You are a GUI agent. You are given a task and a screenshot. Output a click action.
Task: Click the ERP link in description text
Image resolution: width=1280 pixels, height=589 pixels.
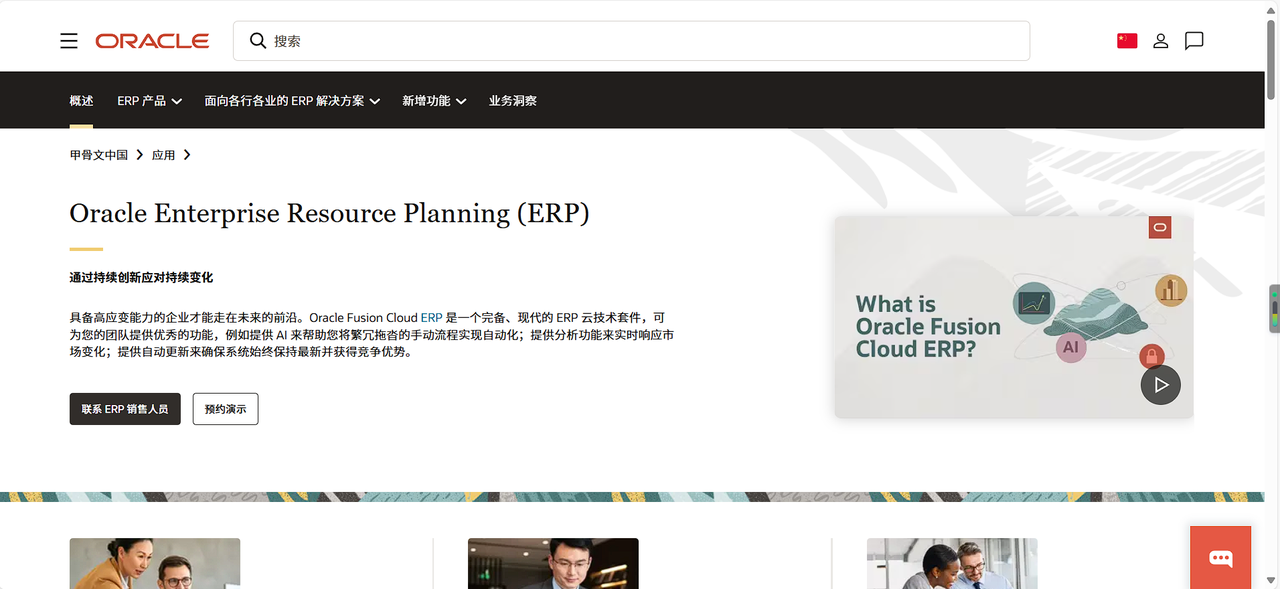coord(431,317)
